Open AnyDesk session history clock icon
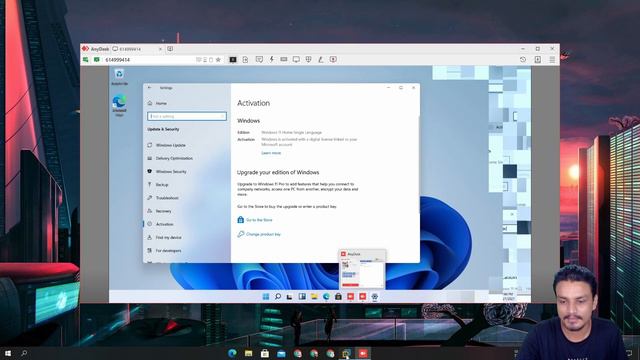The image size is (640, 360). pos(523,60)
